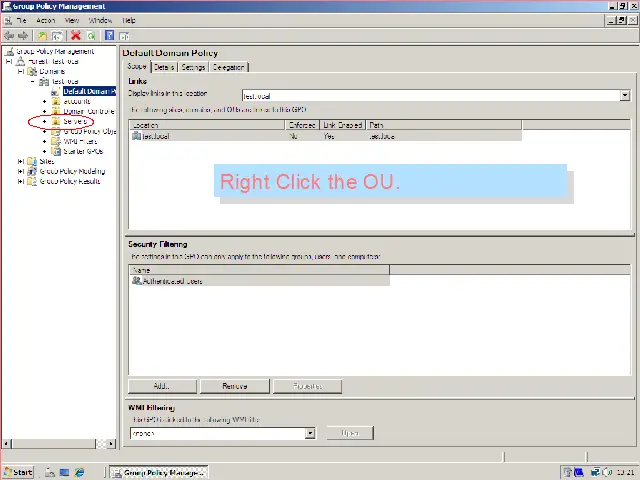Click the Group Policy Management root node icon
Screen dimensions: 640x480
tap(9, 51)
